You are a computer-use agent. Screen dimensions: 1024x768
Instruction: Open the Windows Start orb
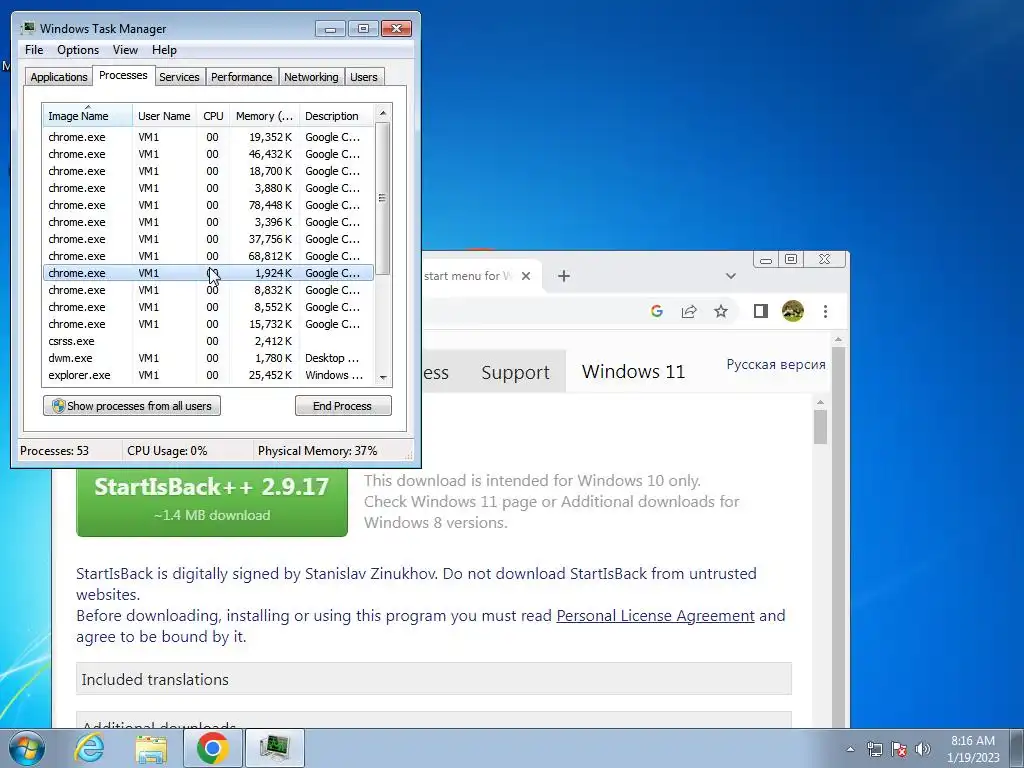point(27,748)
